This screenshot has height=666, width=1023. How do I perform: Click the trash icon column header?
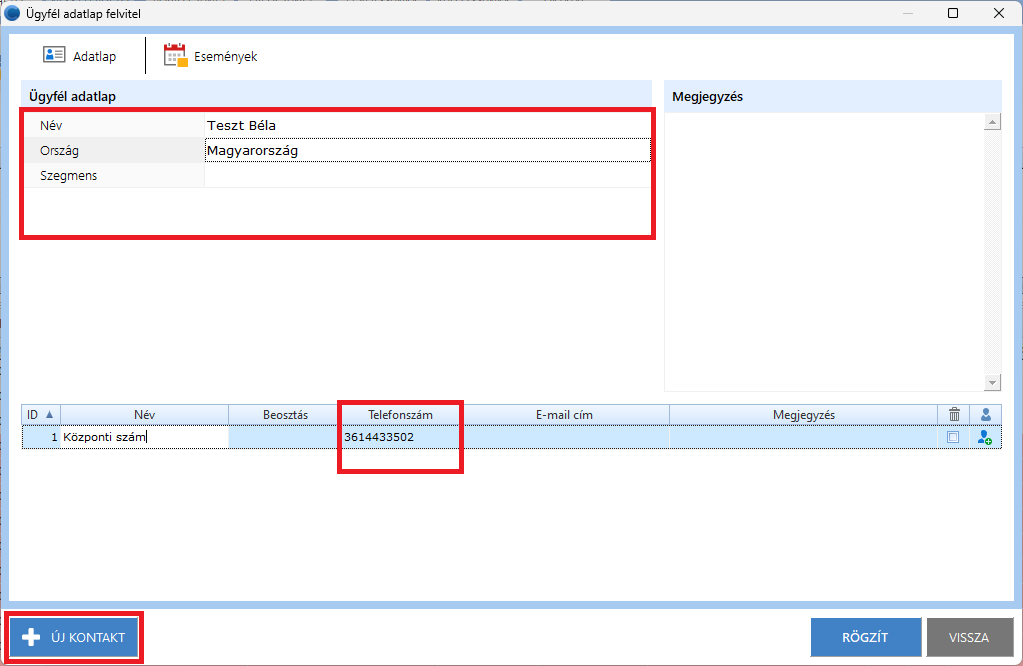(953, 414)
